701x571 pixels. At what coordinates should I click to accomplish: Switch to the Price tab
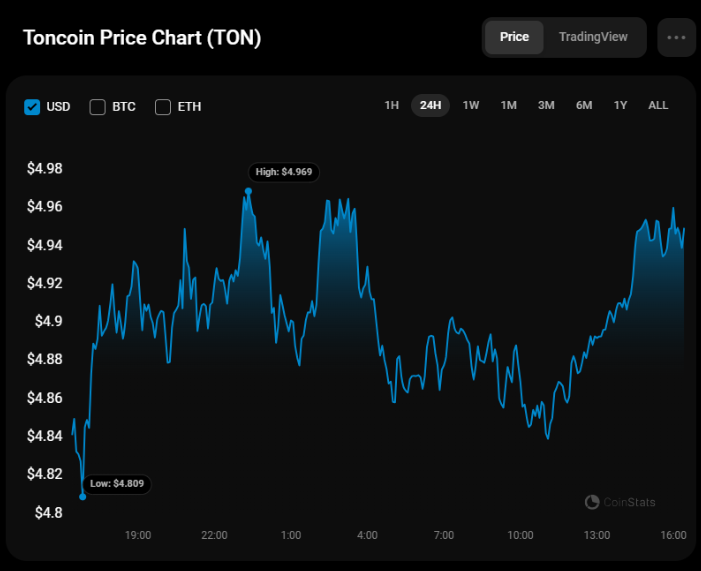pos(514,37)
